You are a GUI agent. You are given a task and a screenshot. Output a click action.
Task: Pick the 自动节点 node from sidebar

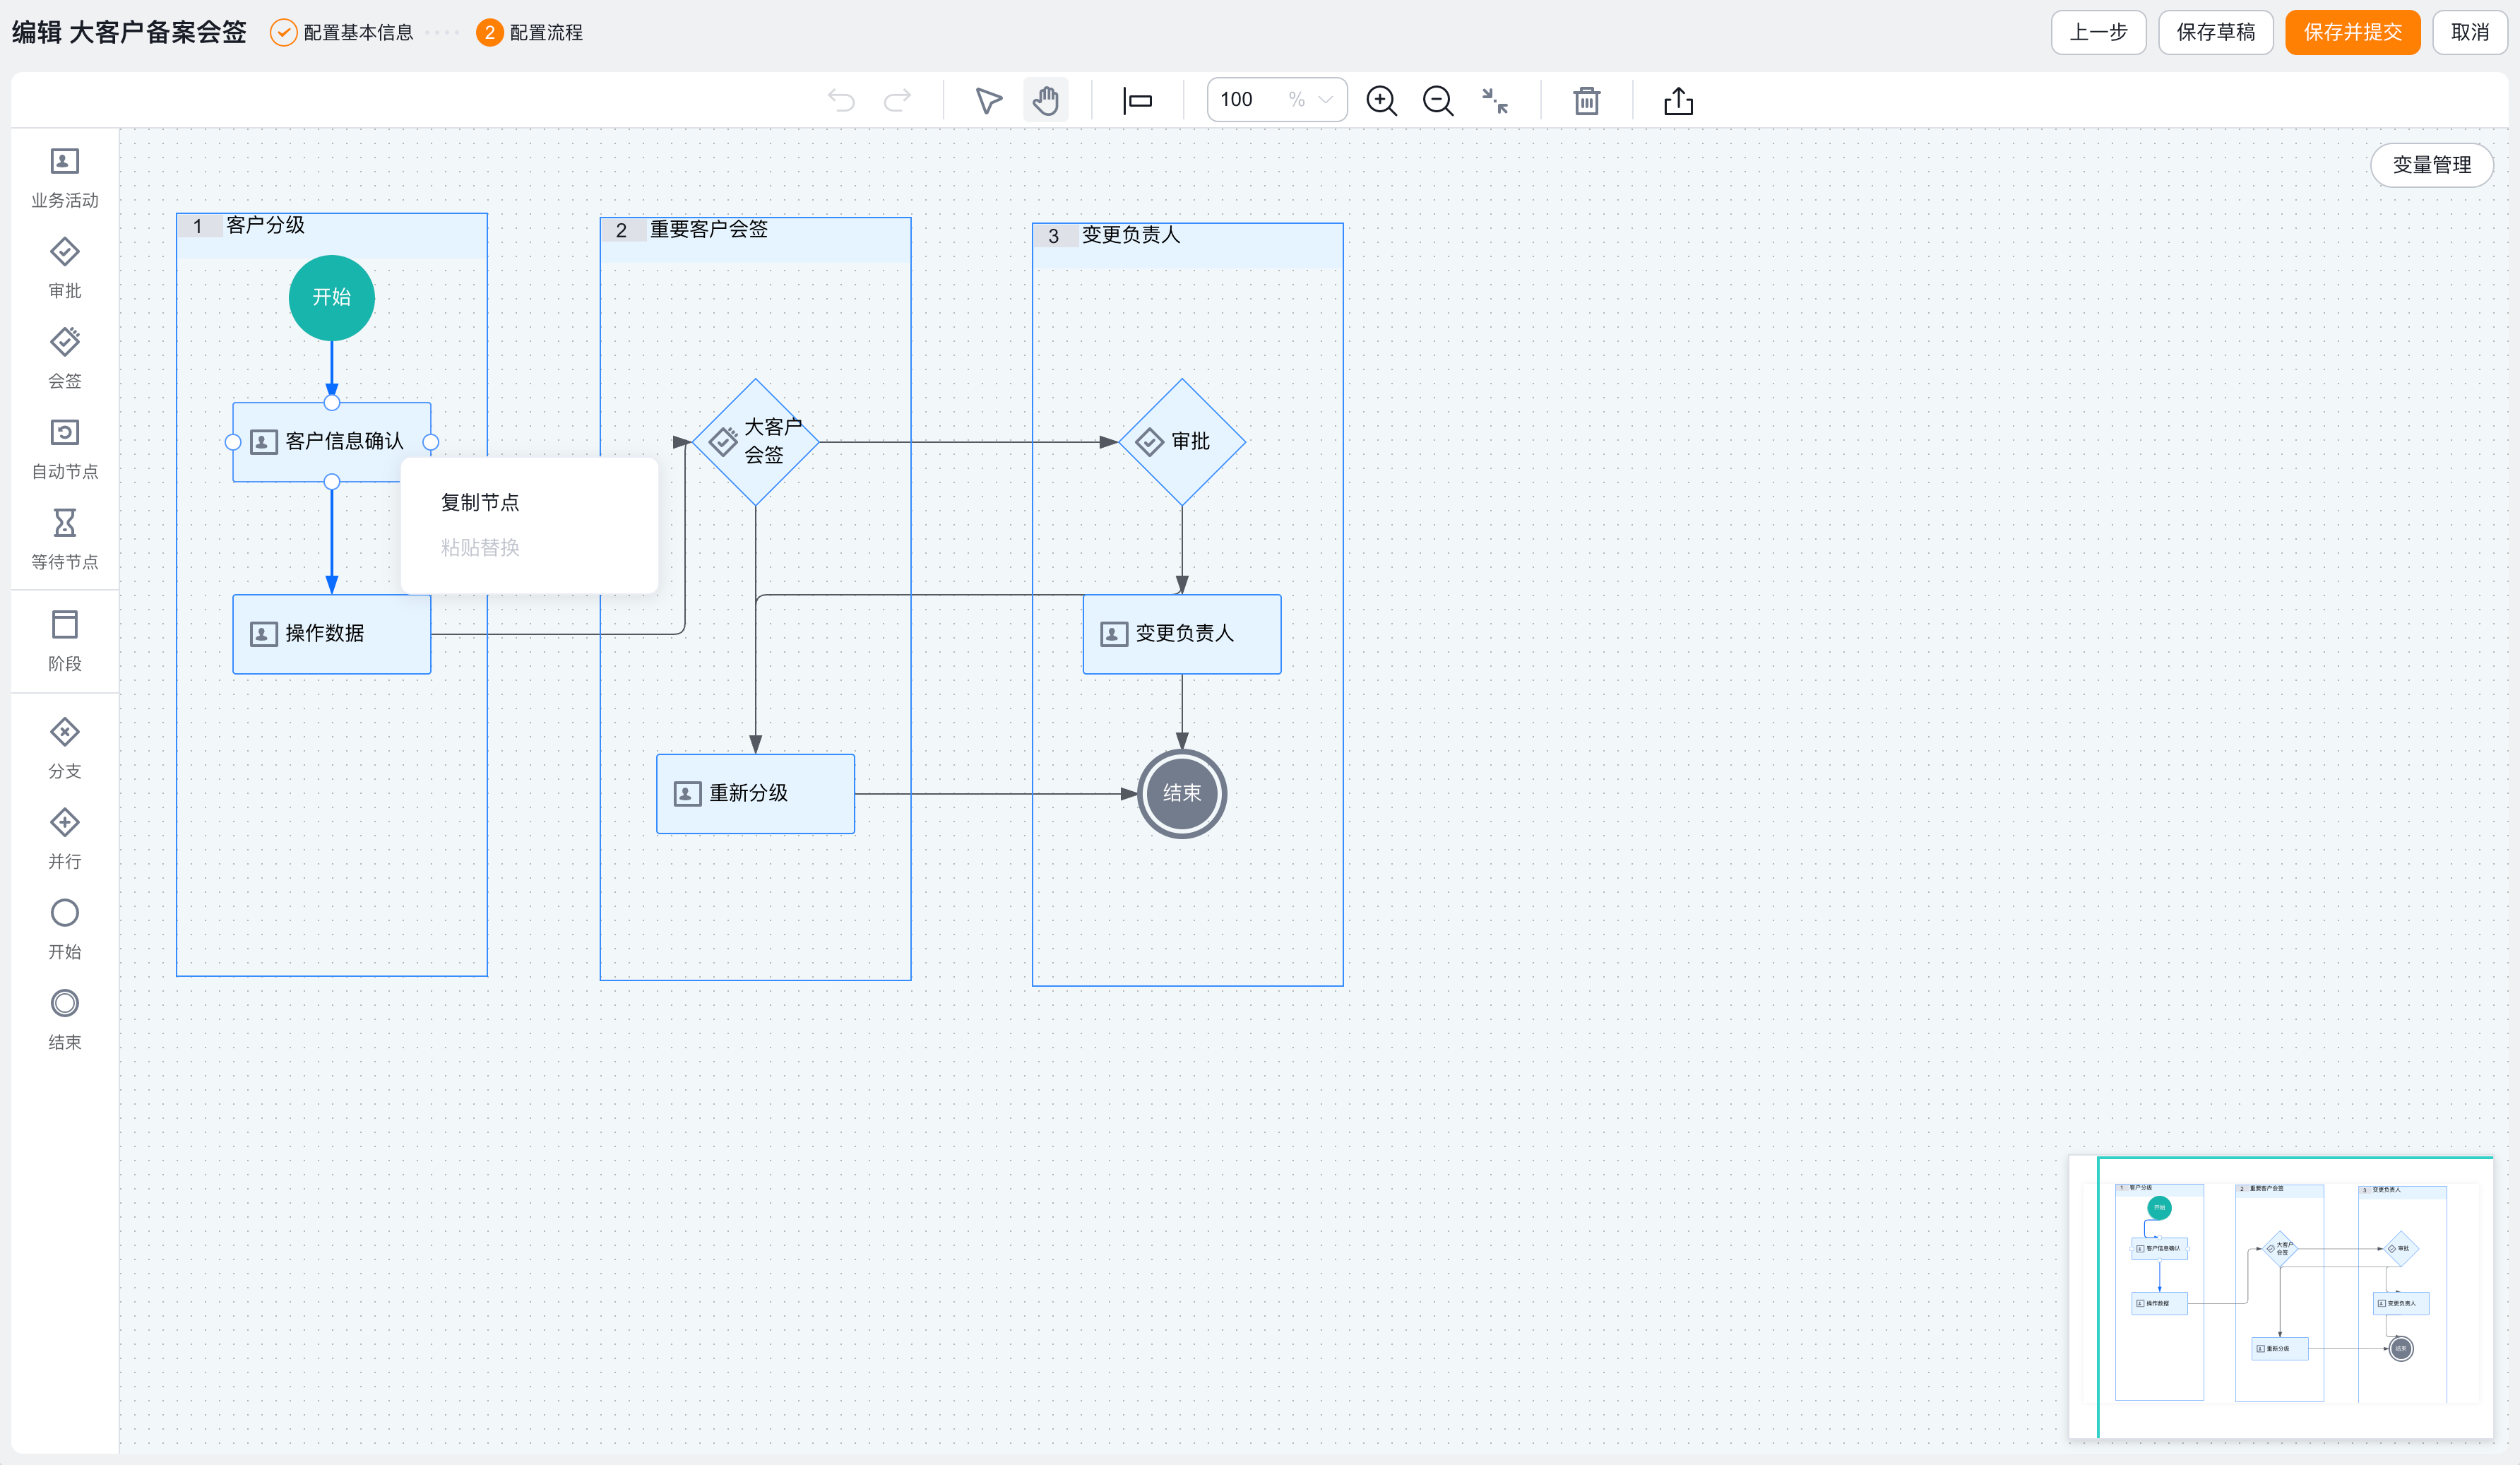tap(65, 449)
